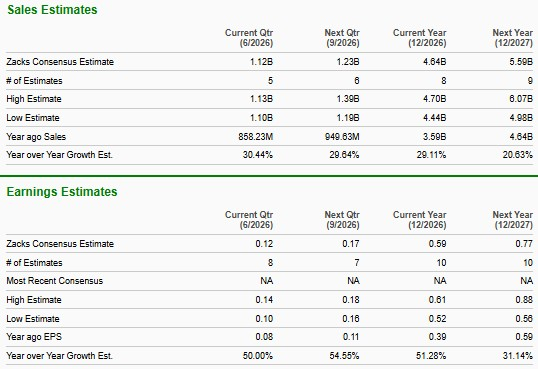Select Year ago Sales value 858.23M
The height and width of the screenshot is (369, 538).
(256, 137)
